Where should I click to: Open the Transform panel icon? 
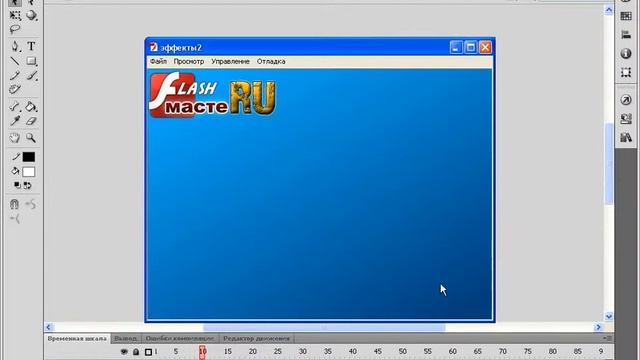626,72
